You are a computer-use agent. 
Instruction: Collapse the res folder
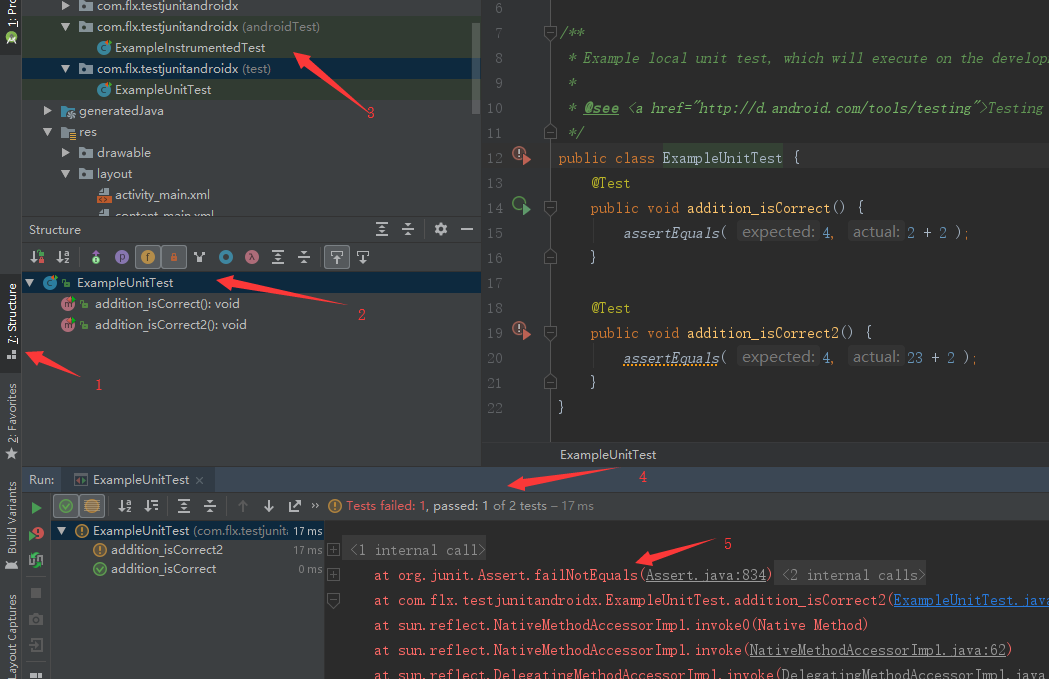[47, 132]
